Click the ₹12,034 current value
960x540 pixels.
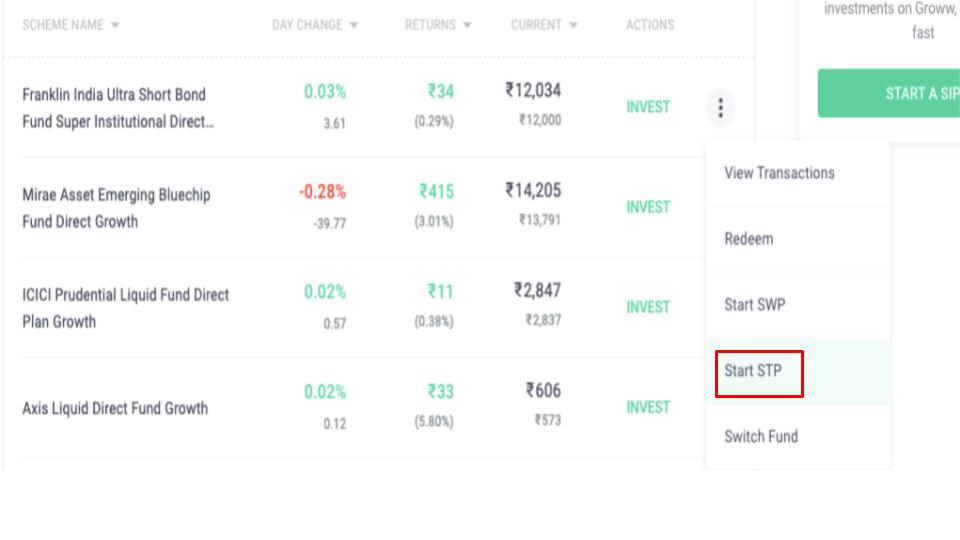tap(533, 91)
